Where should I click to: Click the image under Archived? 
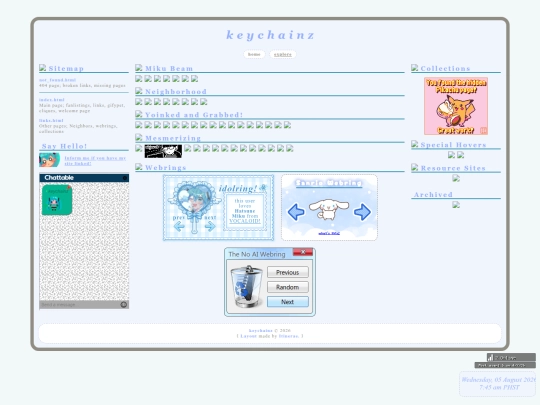tap(456, 205)
